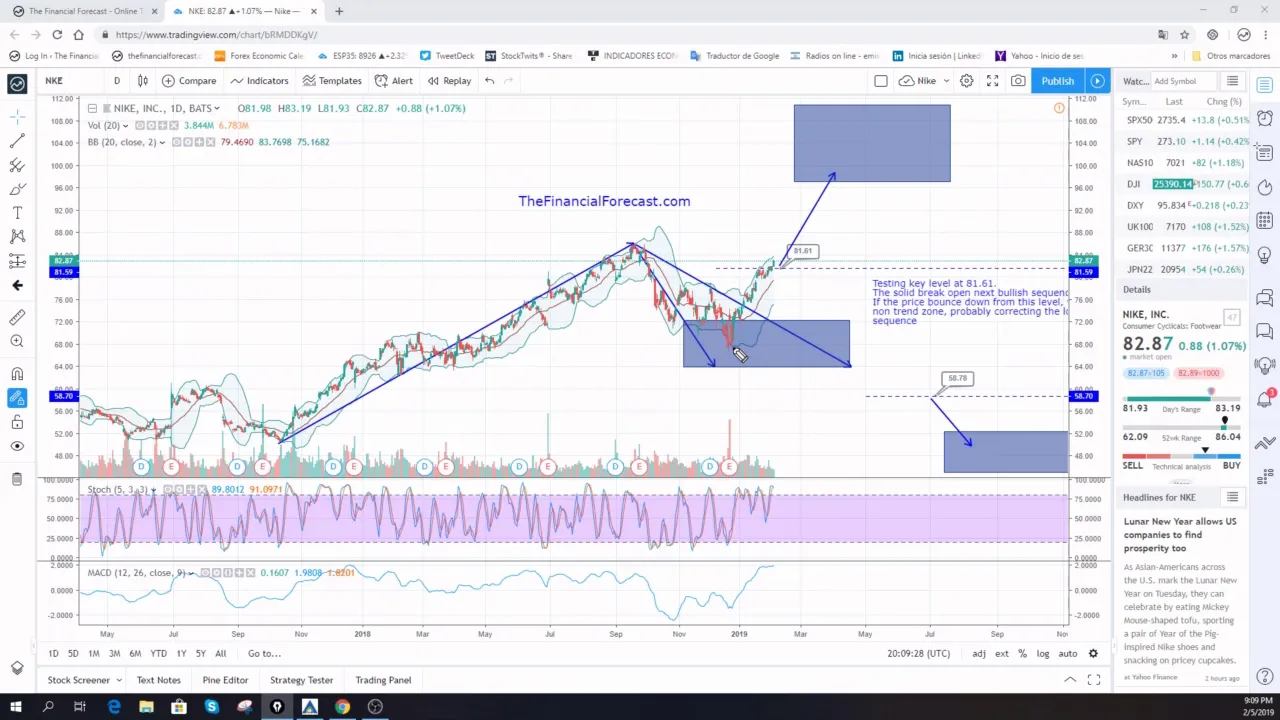Click the remove drawings trash icon
Image resolution: width=1280 pixels, height=720 pixels.
click(17, 479)
